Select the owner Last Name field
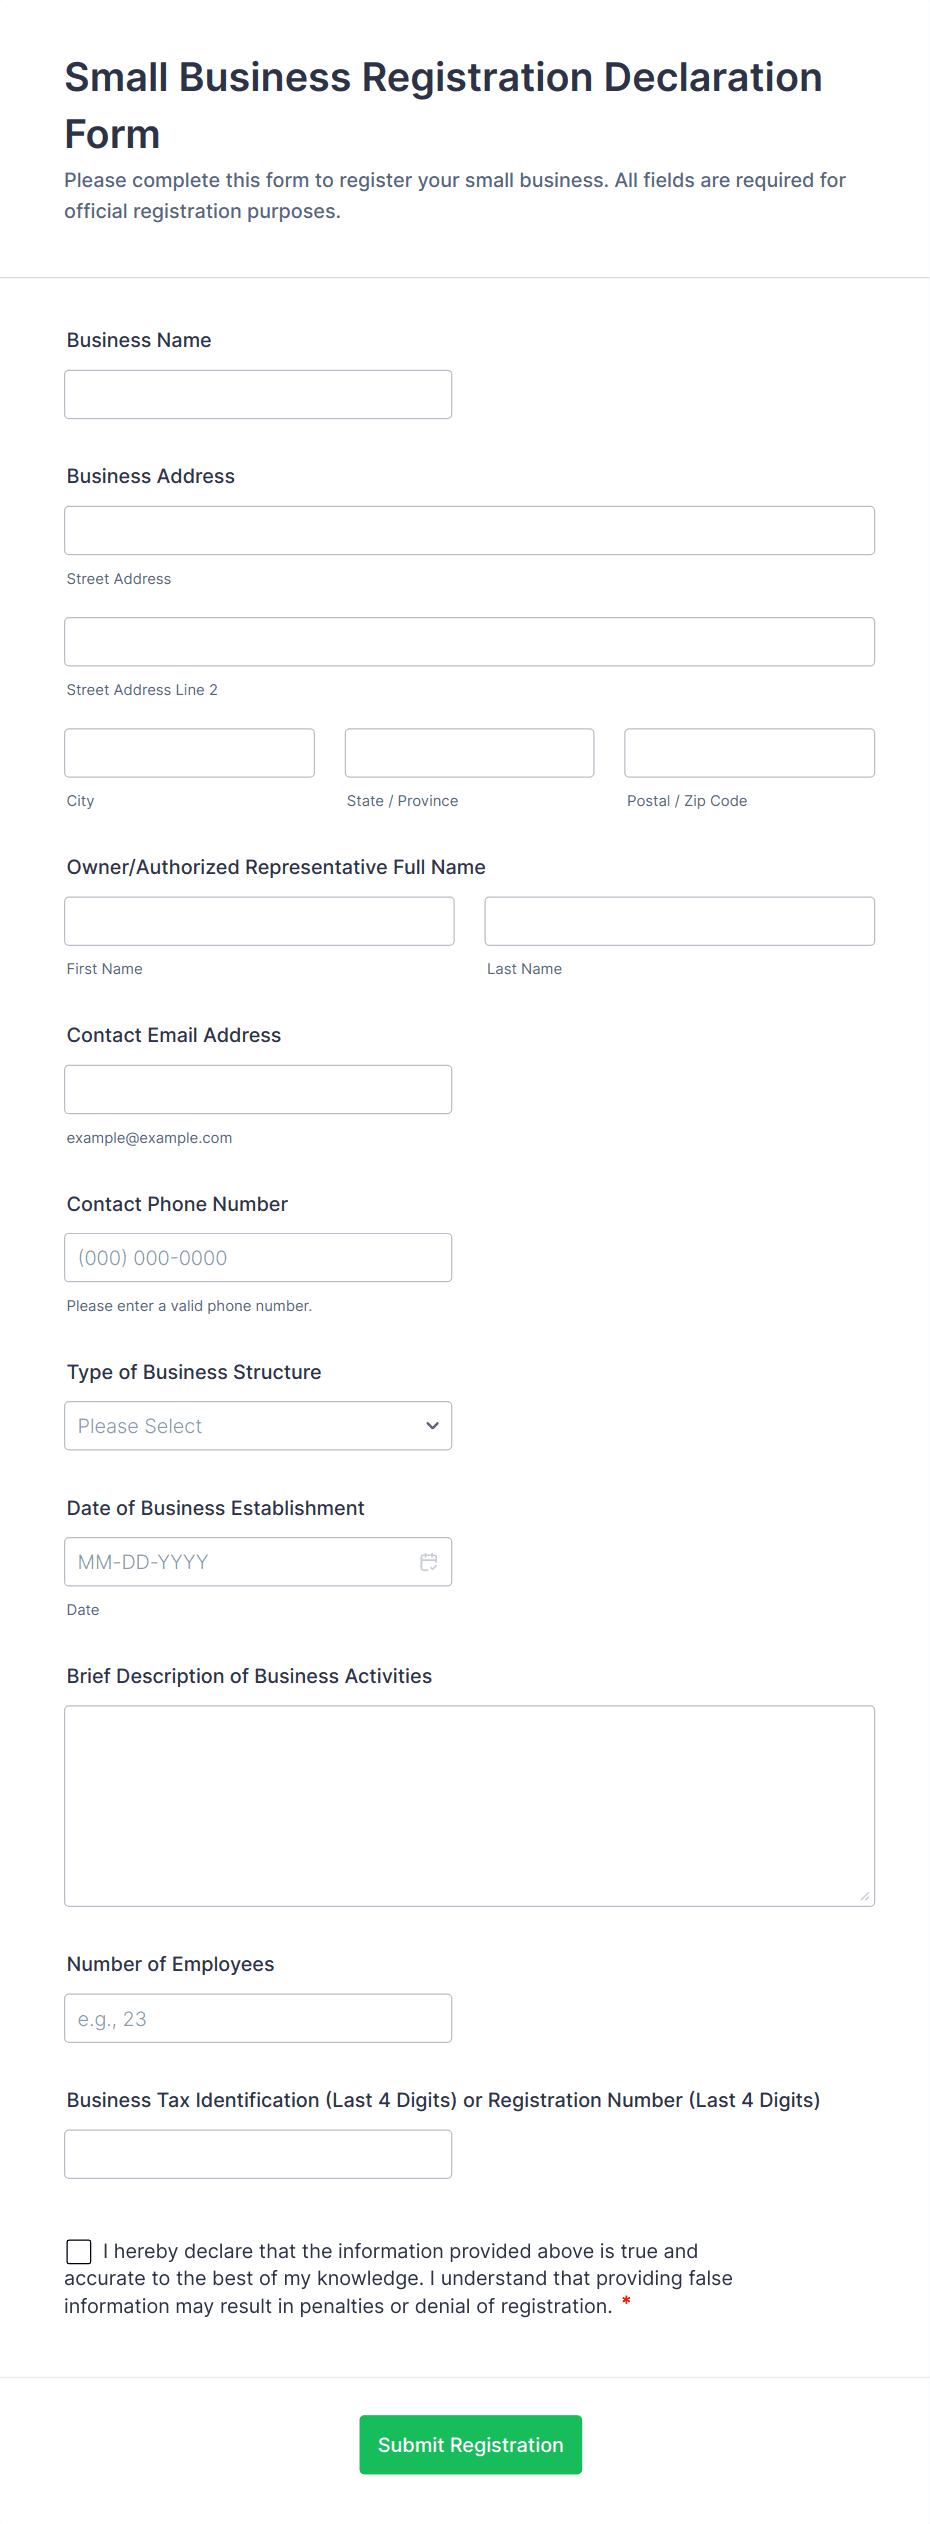This screenshot has width=930, height=2524. (x=679, y=921)
